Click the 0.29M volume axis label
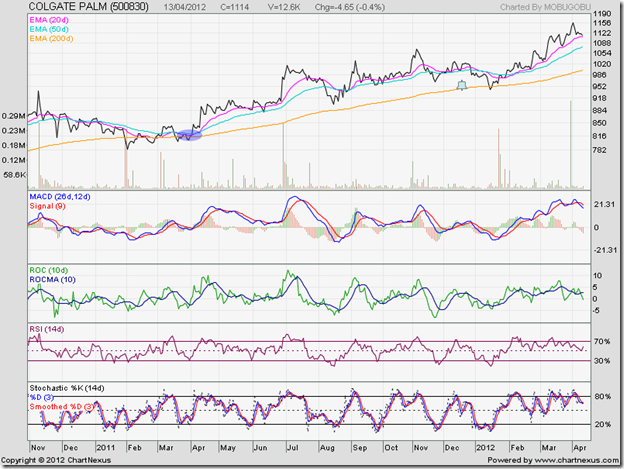This screenshot has height=469, width=624. pos(14,116)
